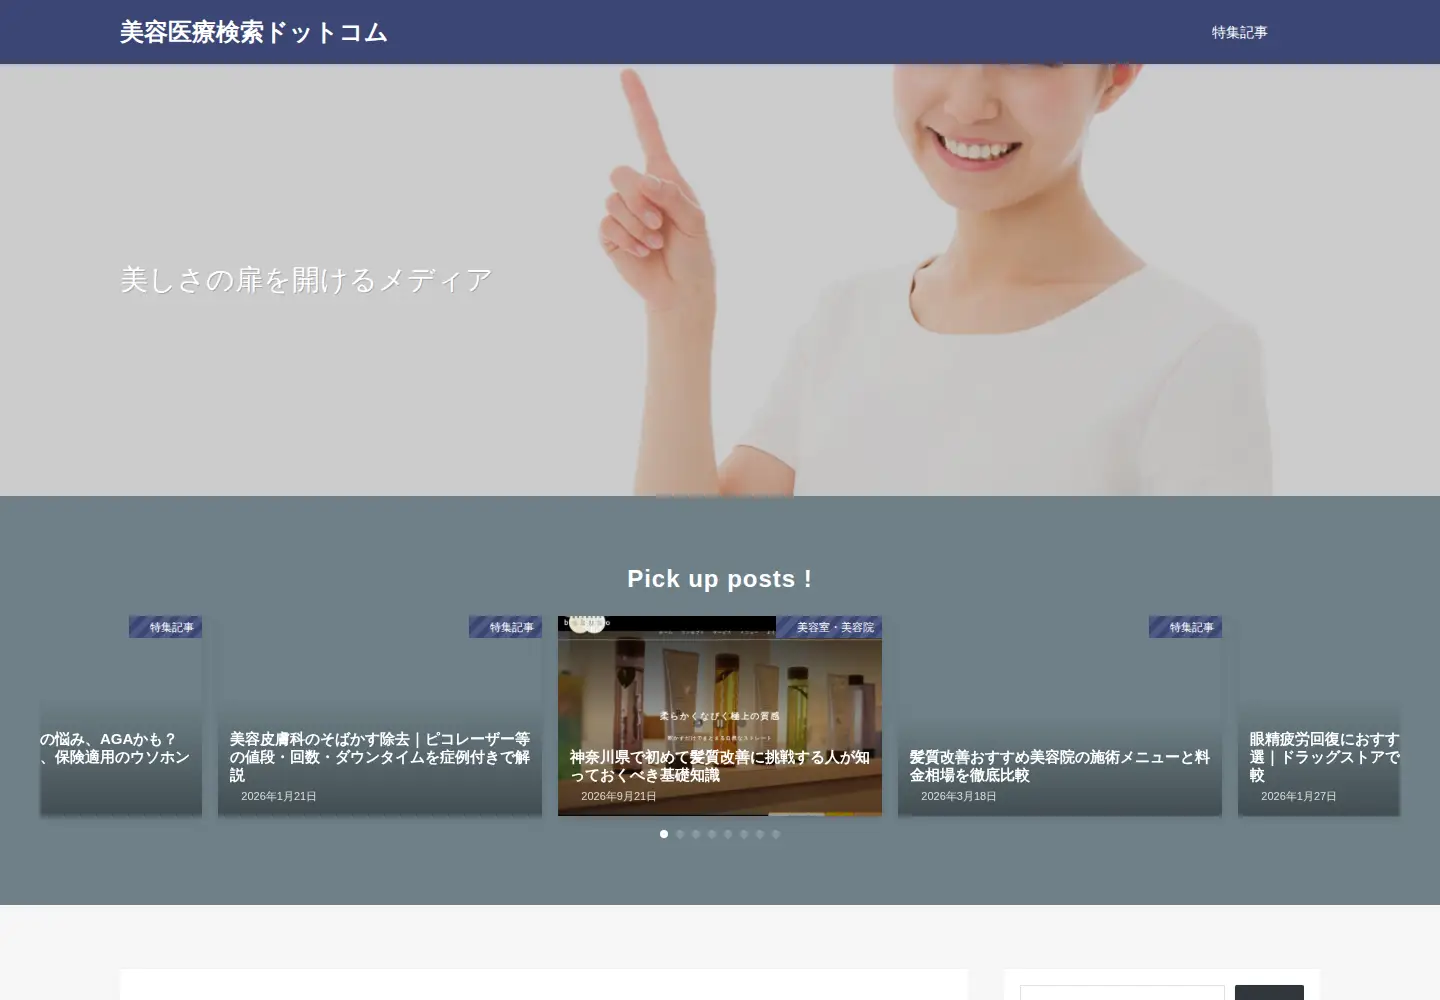Open the 美容医療検索ドットコム site title
This screenshot has height=1000, width=1440.
point(254,32)
